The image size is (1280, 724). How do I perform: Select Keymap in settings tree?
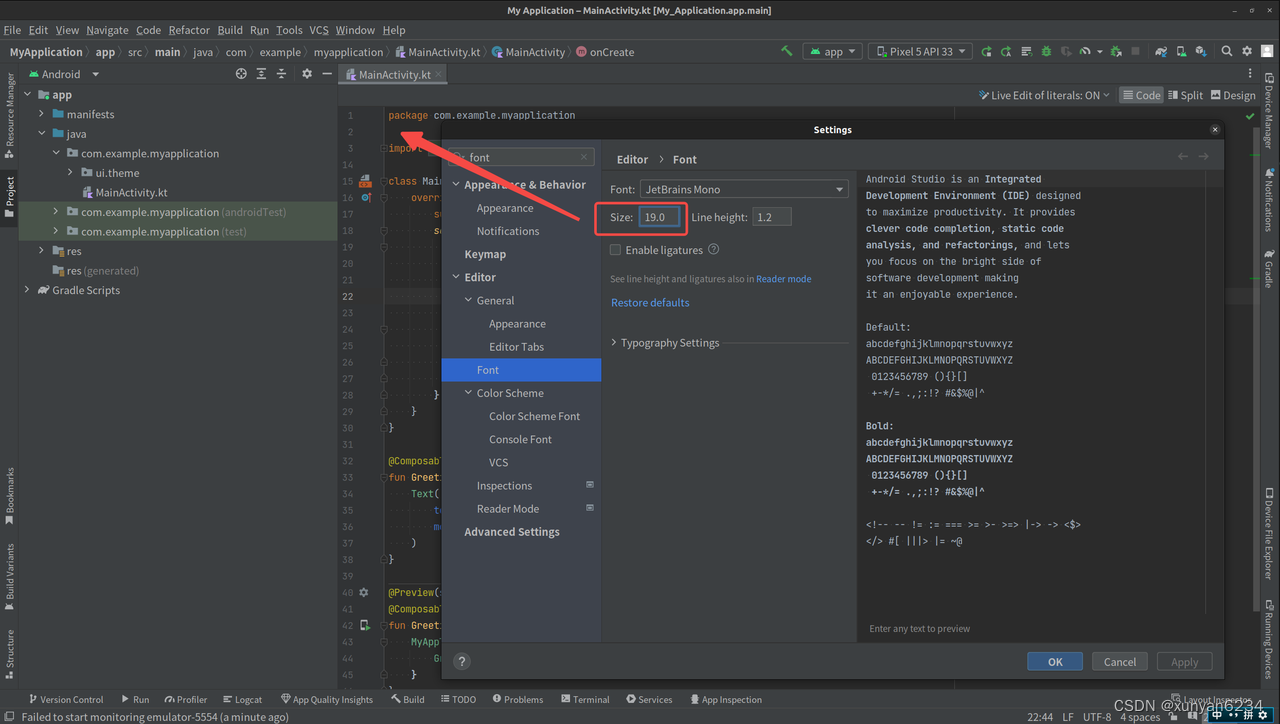coord(485,254)
